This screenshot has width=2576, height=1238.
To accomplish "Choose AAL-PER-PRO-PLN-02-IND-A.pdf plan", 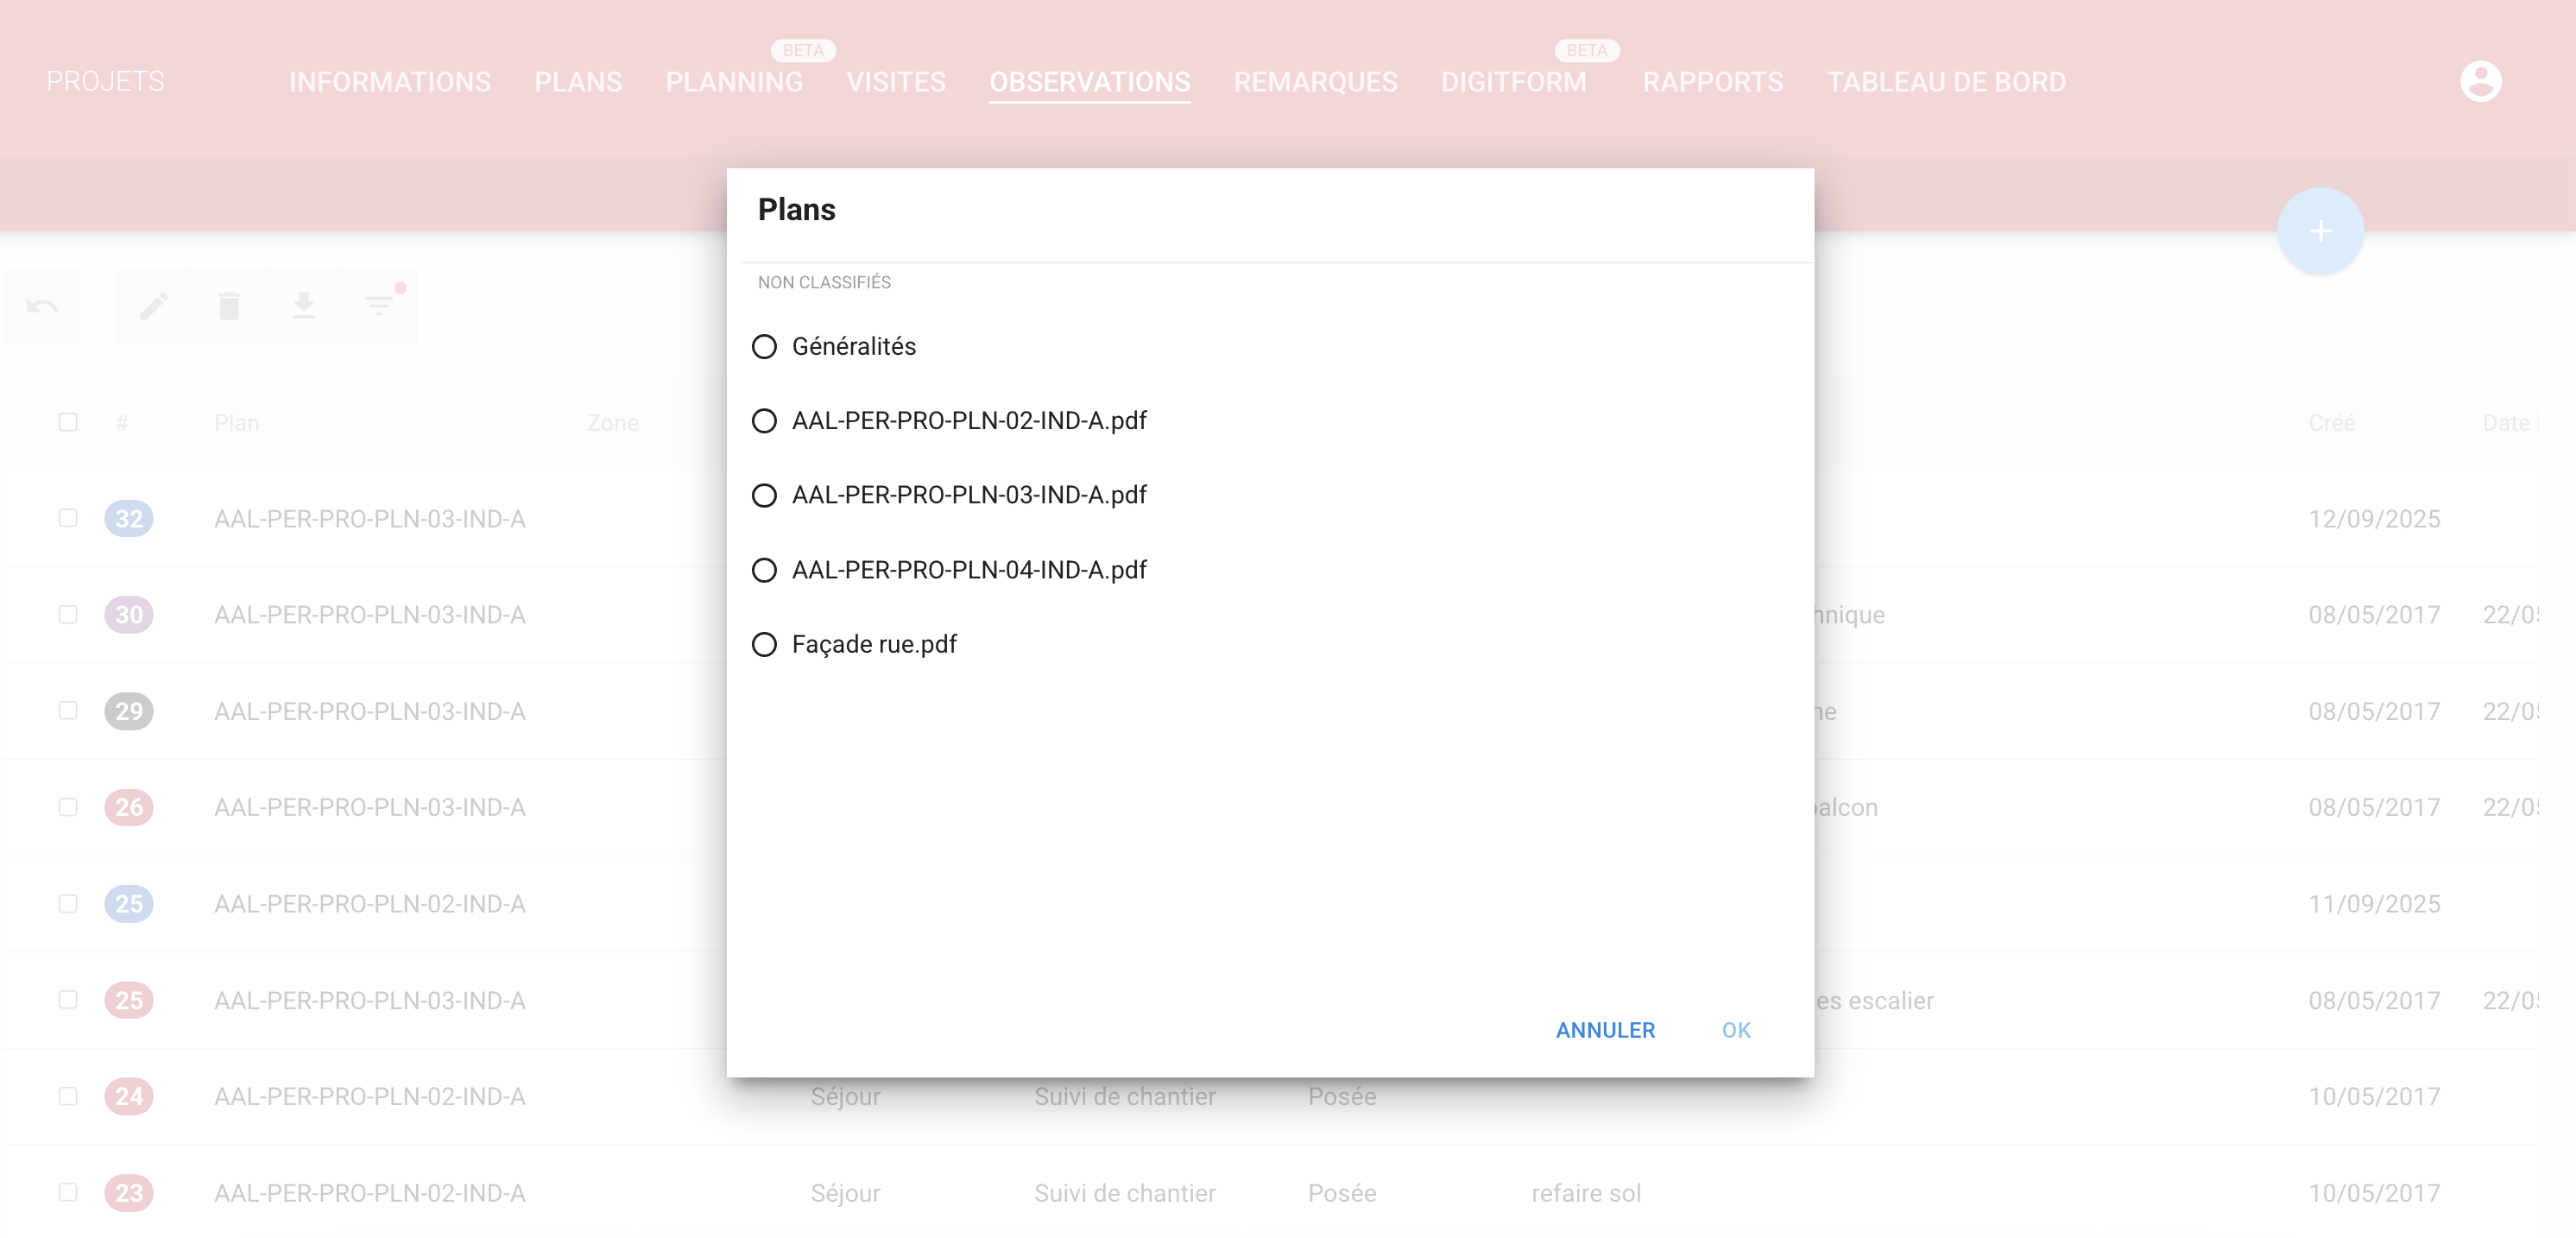I will click(764, 420).
